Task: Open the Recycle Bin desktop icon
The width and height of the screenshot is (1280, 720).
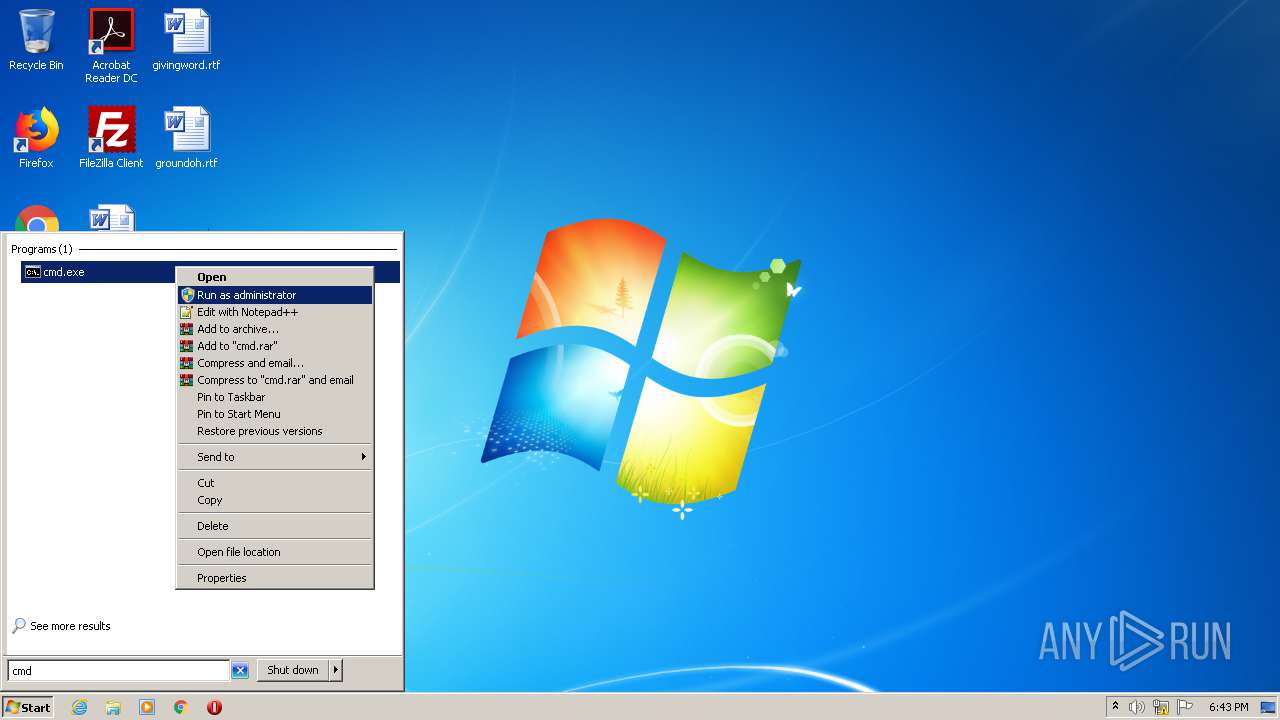Action: (x=36, y=40)
